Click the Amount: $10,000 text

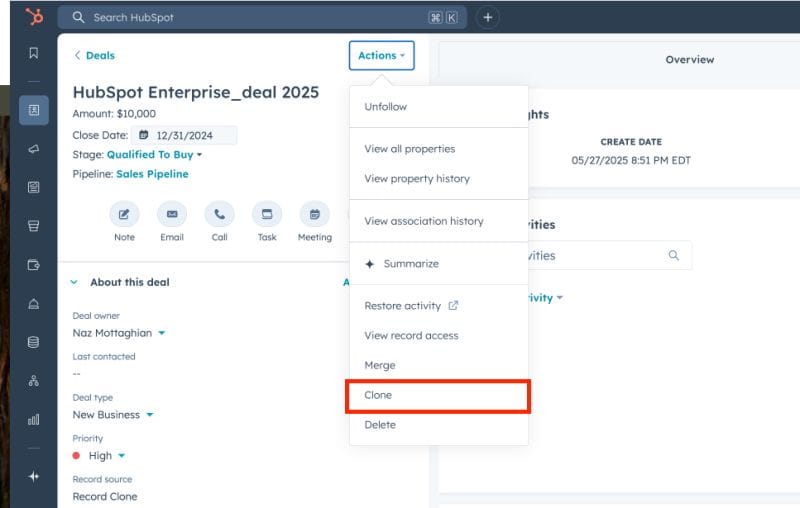click(114, 114)
